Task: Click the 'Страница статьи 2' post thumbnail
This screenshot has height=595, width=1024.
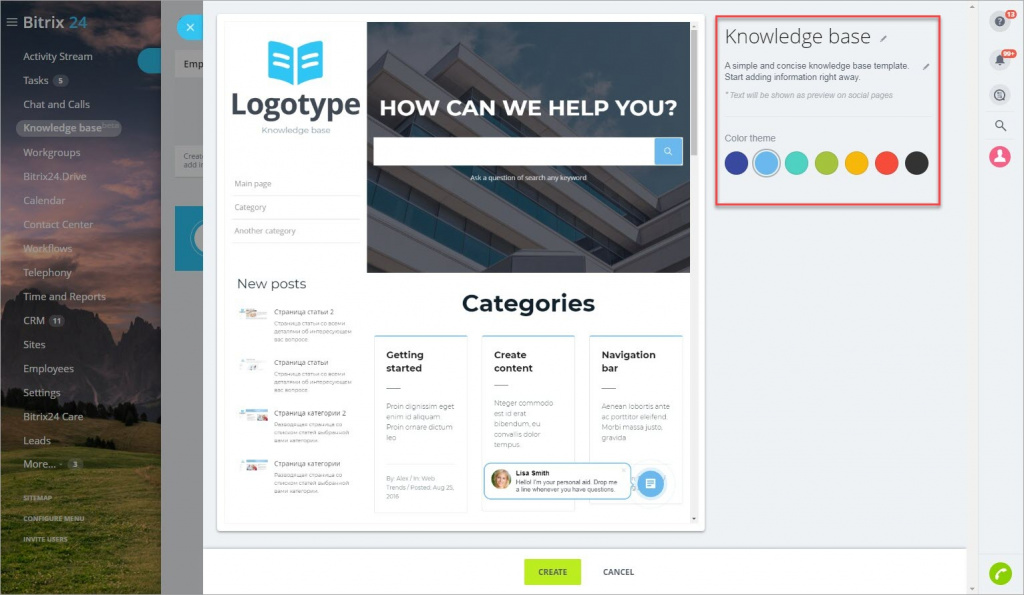Action: pyautogui.click(x=253, y=314)
